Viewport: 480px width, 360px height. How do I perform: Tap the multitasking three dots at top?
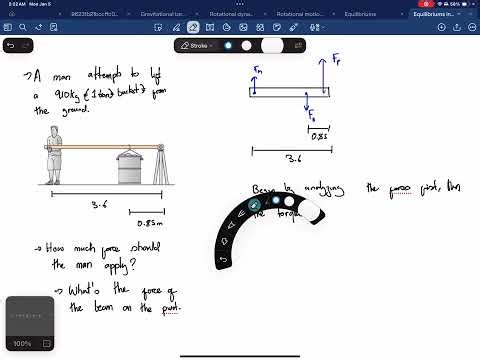click(x=240, y=4)
